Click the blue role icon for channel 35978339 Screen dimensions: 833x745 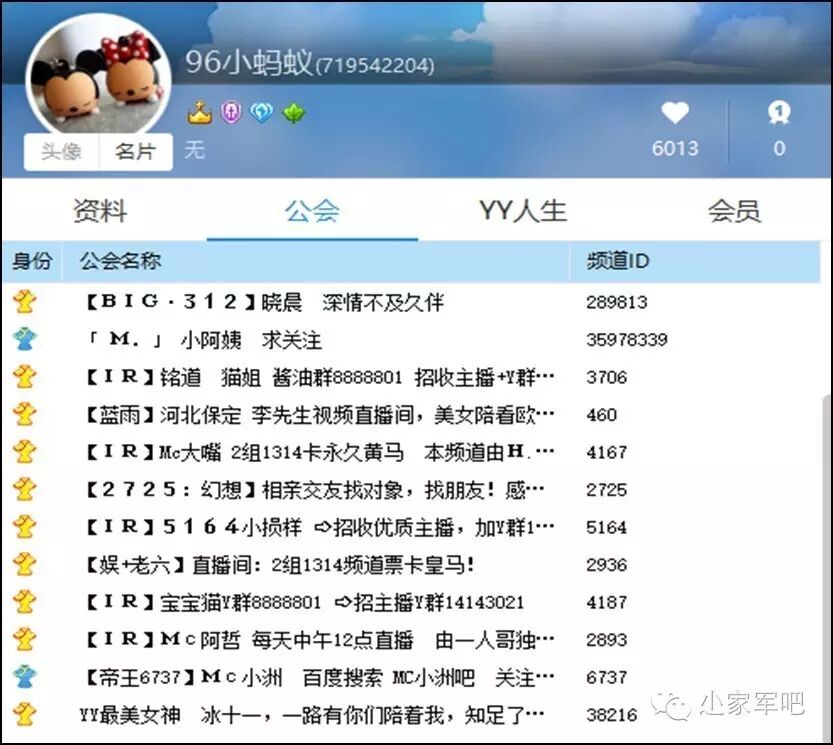pos(24,340)
